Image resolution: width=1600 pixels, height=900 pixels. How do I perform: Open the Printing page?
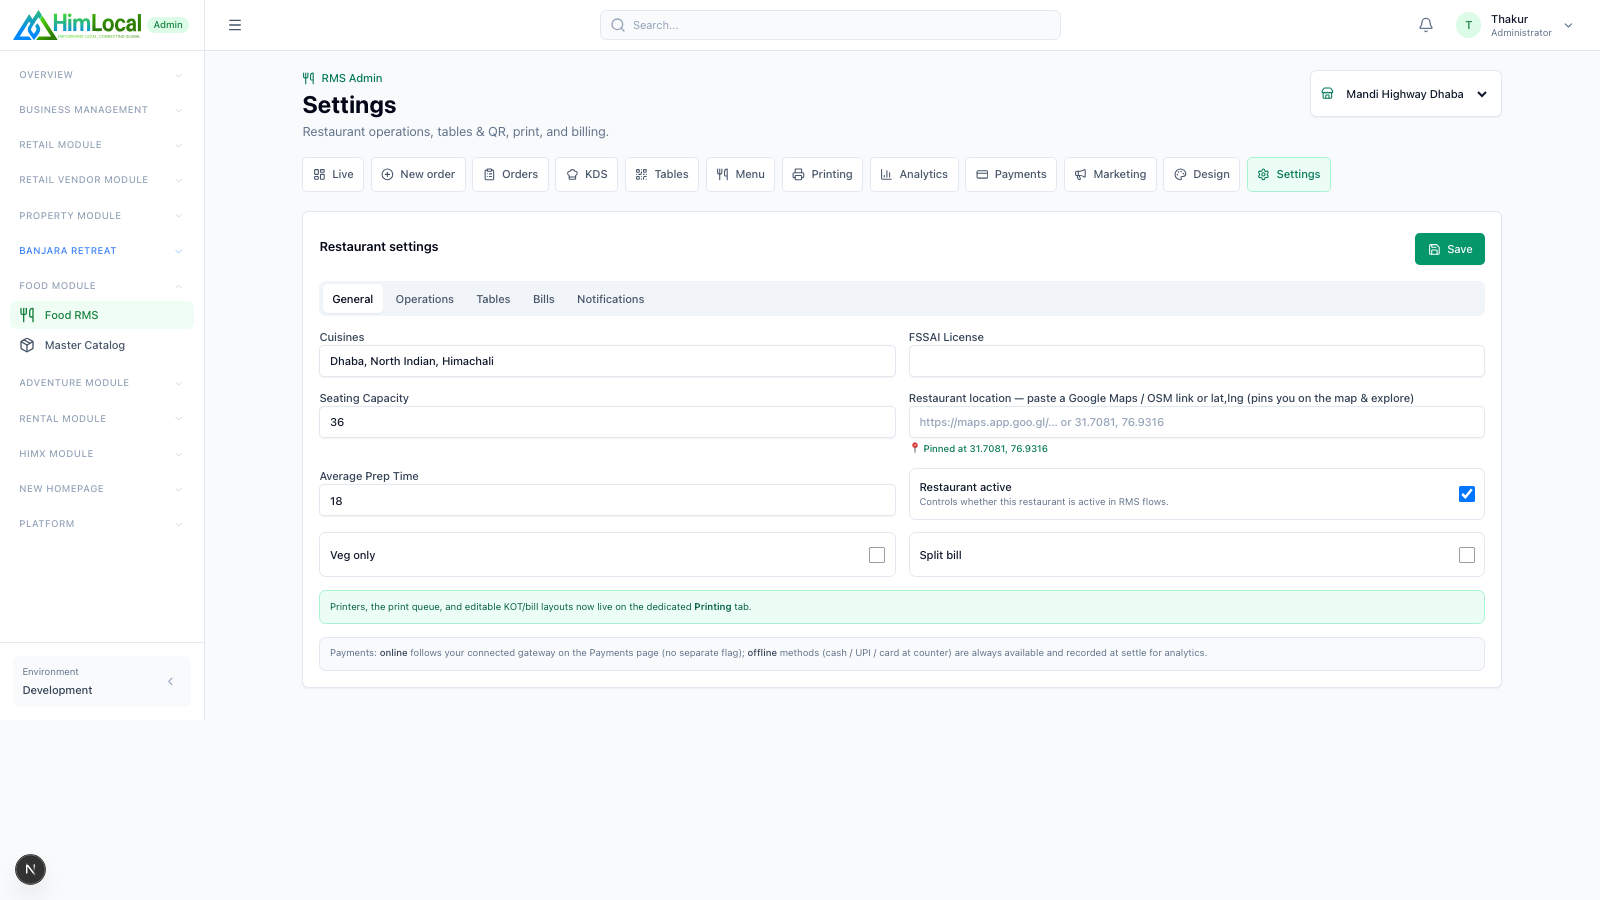(822, 174)
